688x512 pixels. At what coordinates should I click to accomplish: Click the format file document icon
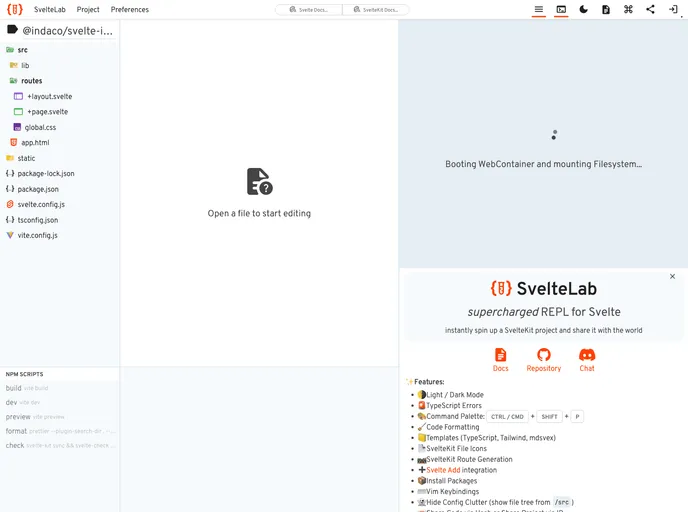tap(606, 9)
